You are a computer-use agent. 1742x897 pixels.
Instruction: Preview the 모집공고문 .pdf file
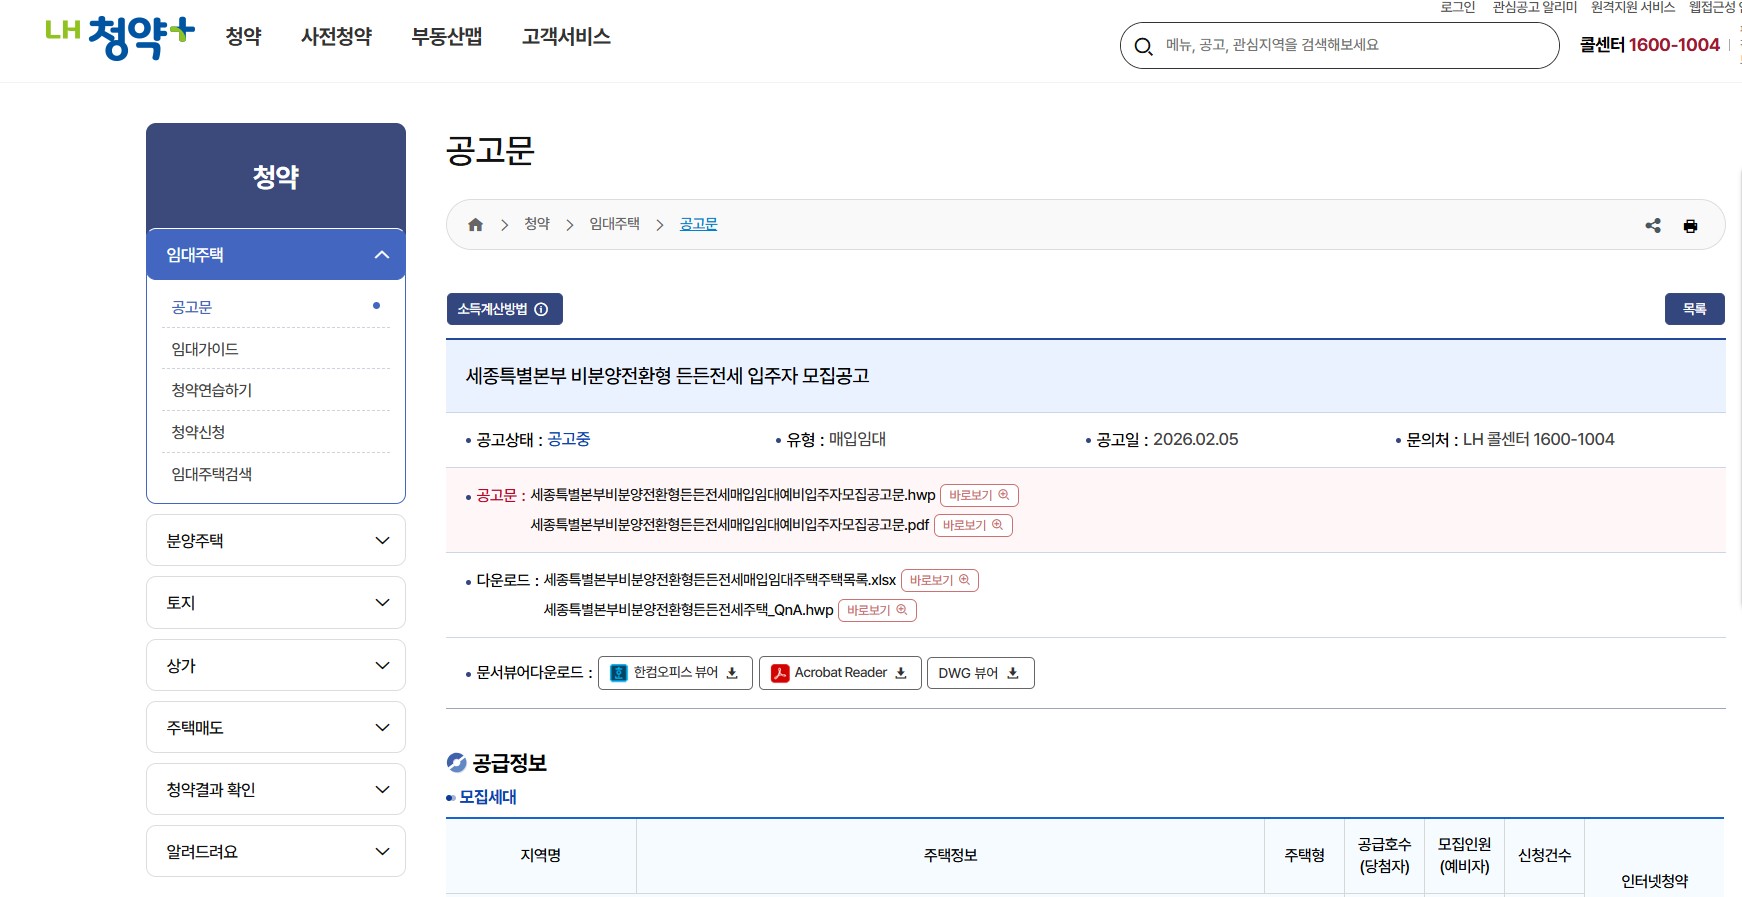(972, 525)
